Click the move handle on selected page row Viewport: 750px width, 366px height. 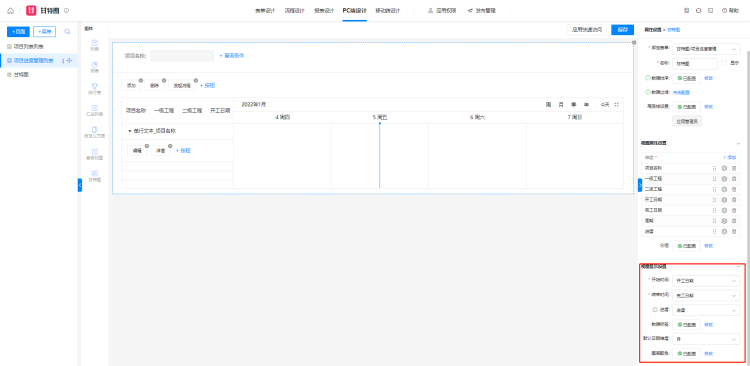[x=69, y=61]
